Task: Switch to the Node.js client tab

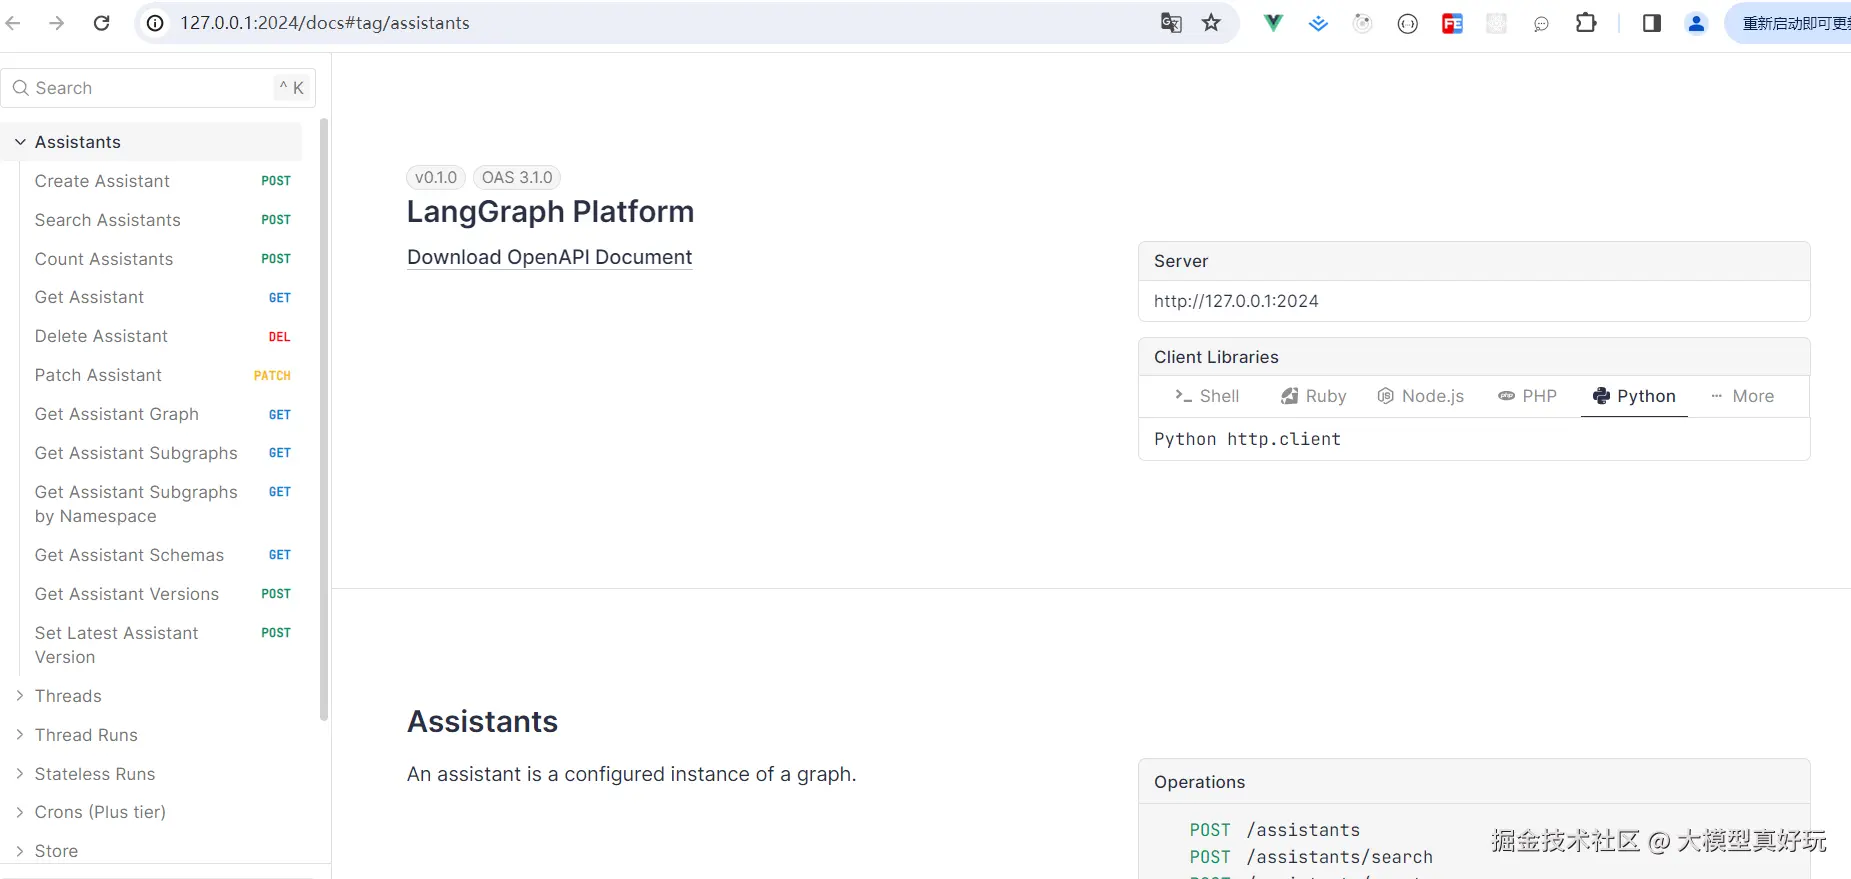Action: tap(1420, 396)
